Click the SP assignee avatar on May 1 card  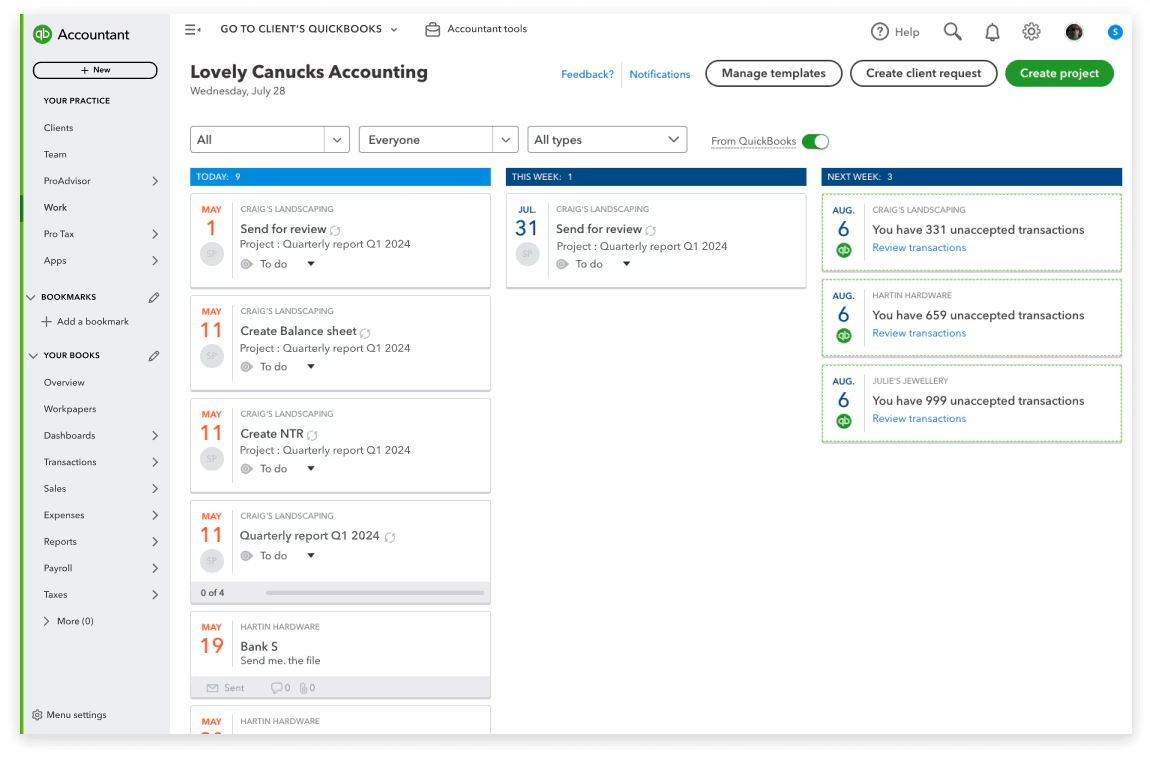click(x=212, y=254)
